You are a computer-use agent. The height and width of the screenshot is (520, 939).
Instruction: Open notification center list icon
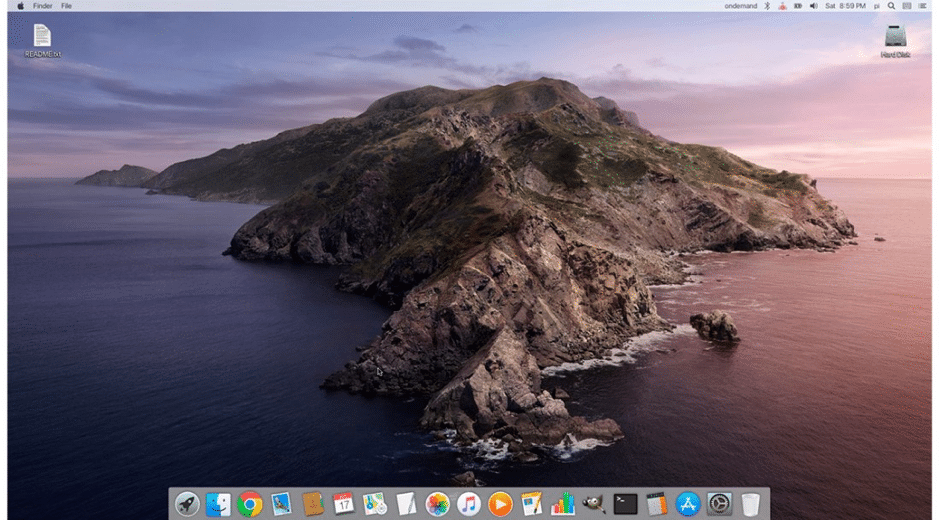(922, 5)
